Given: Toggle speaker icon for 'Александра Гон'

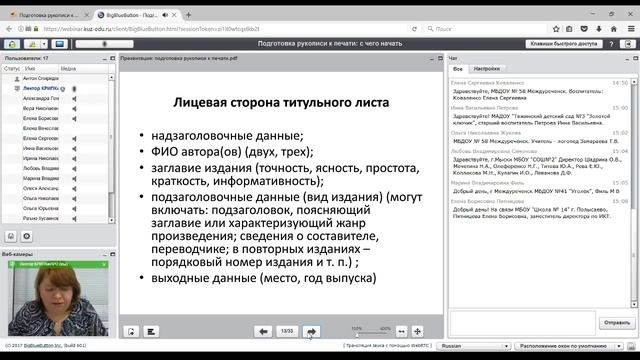Looking at the screenshot, I should pos(74,99).
